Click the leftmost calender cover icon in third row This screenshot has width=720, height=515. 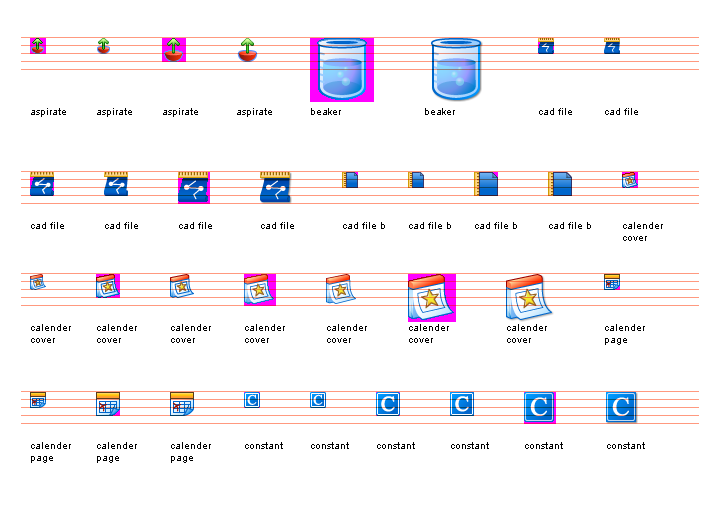click(38, 282)
